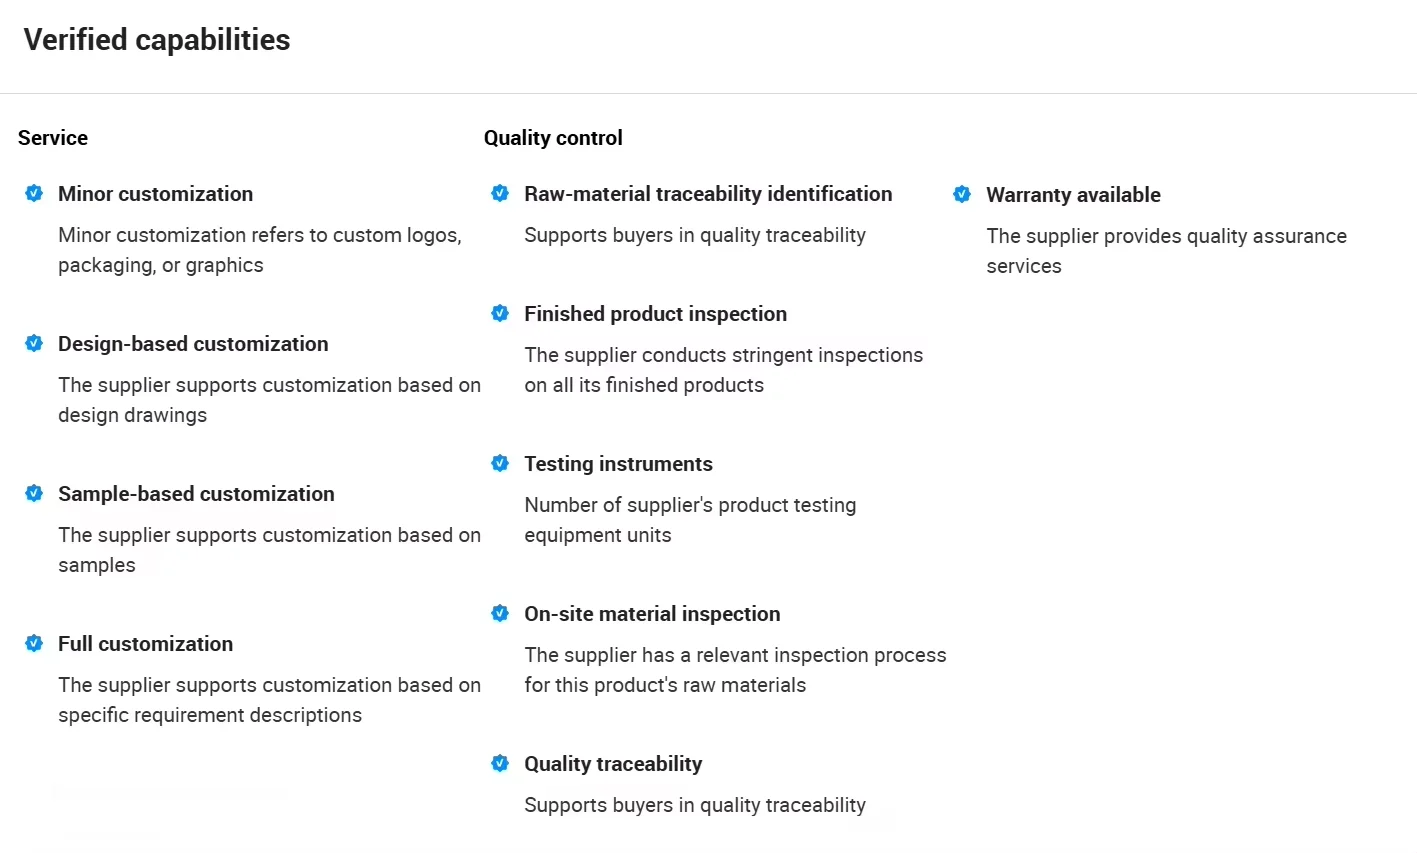1417x853 pixels.
Task: Select the Service section heading
Action: point(53,138)
